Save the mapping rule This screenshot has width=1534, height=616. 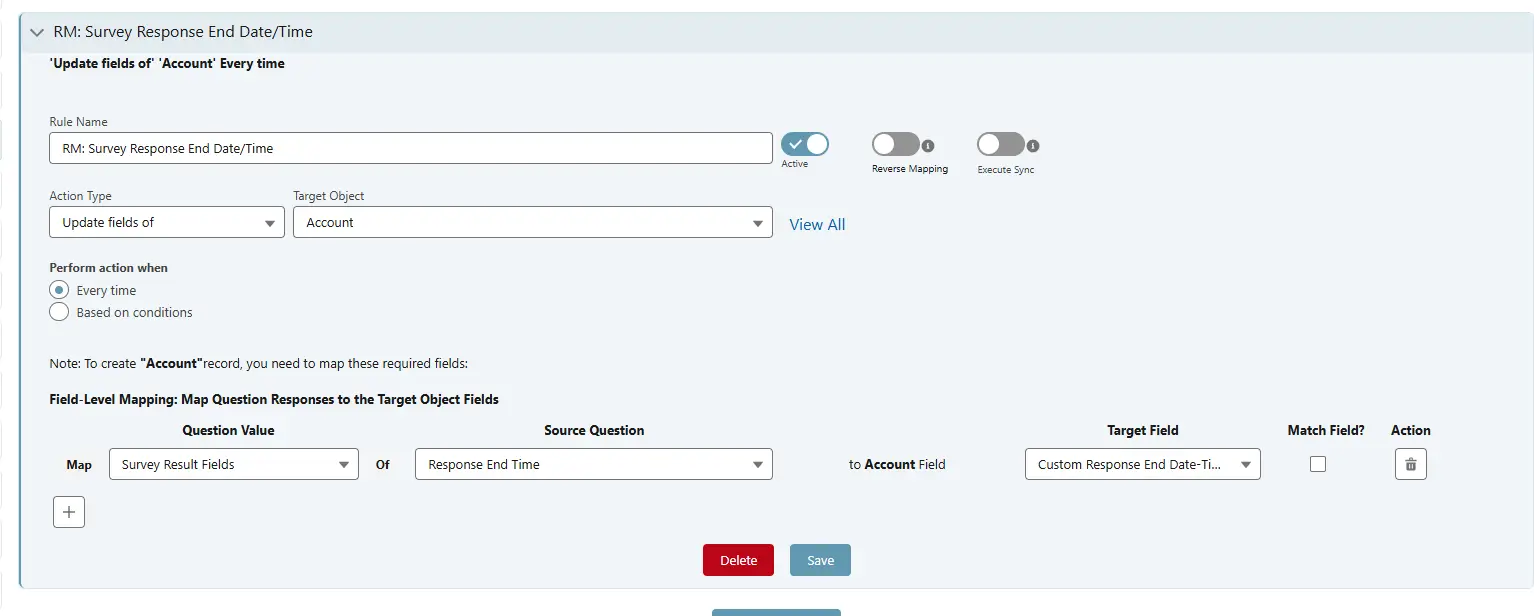click(819, 560)
